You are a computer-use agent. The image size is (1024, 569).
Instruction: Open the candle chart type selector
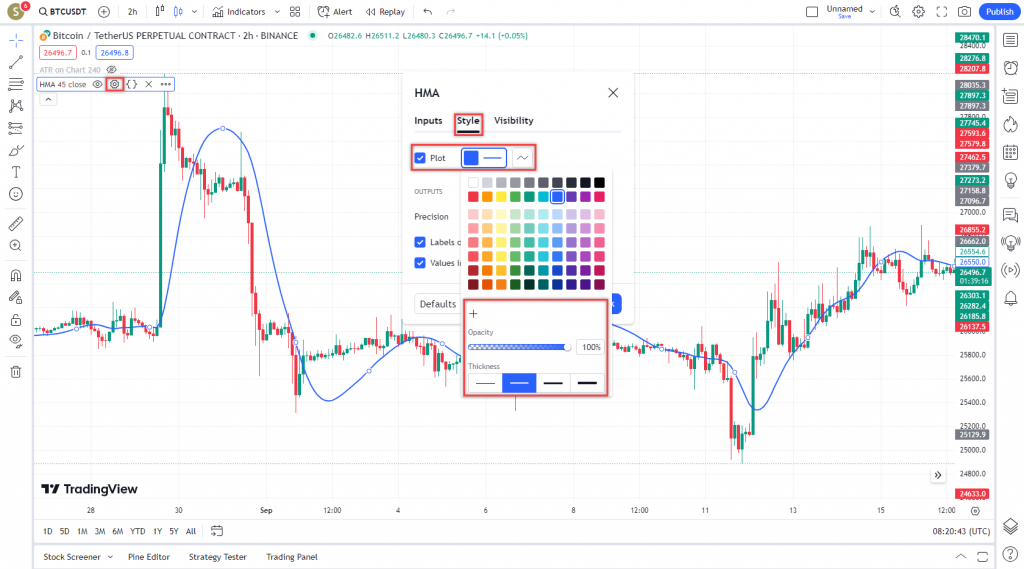tap(178, 12)
